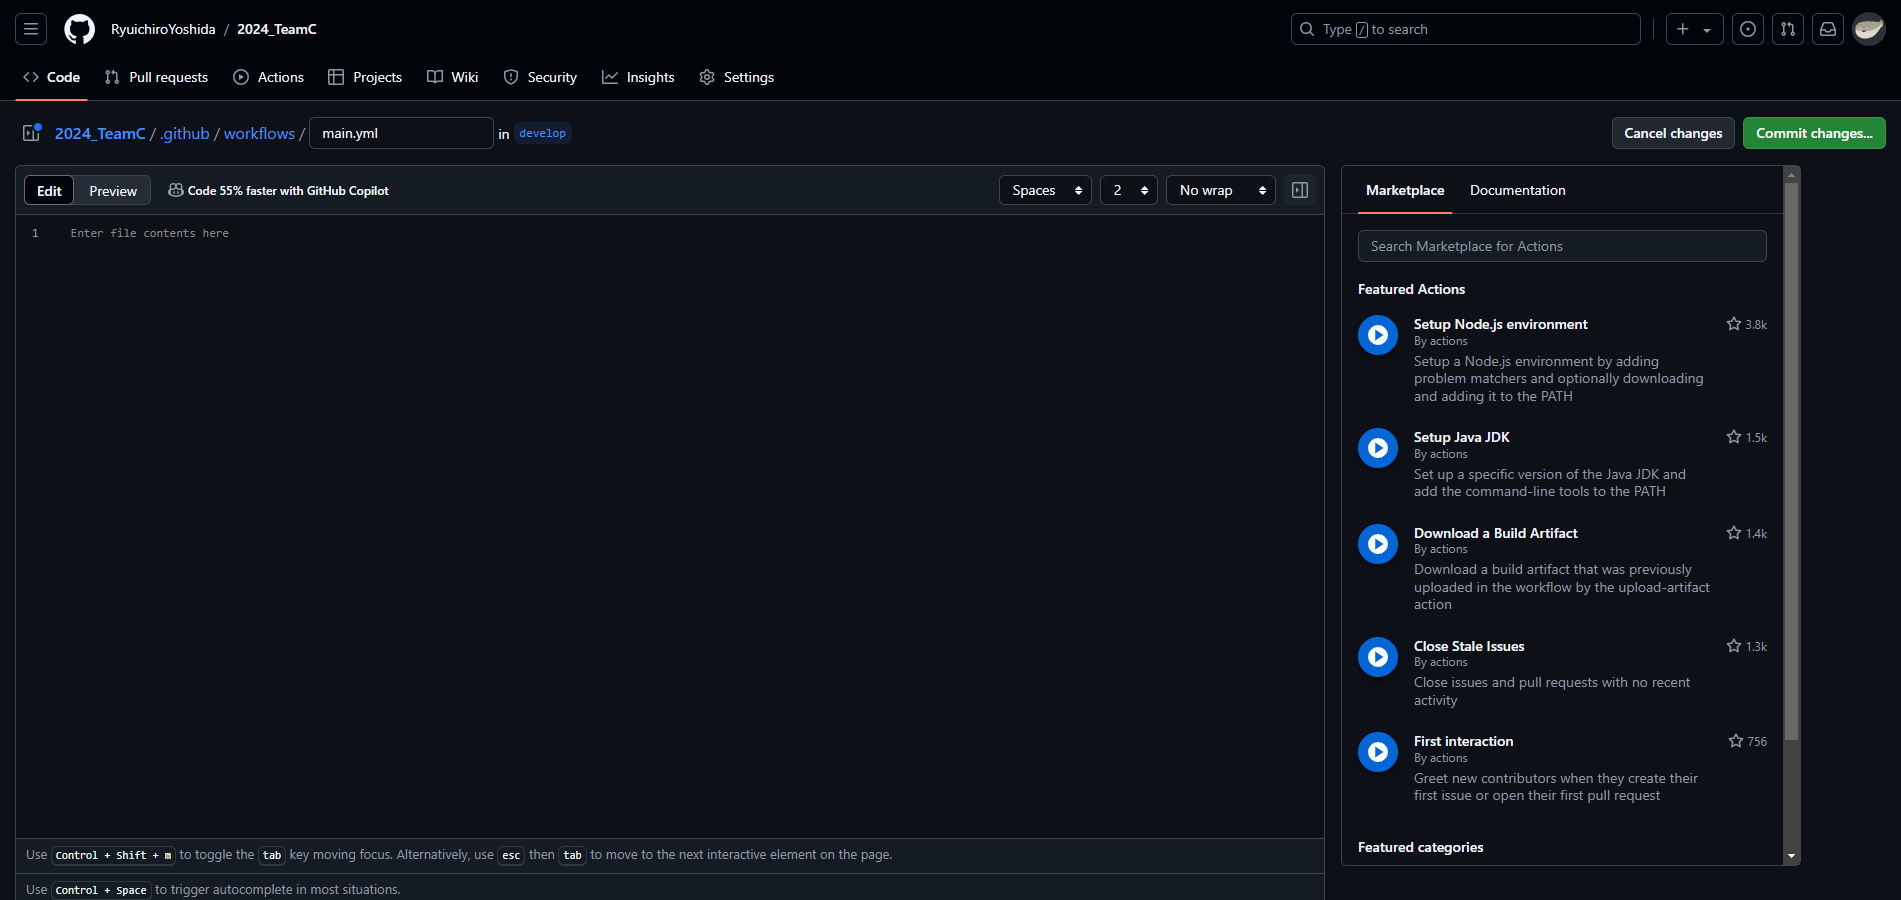Open your profile avatar menu
This screenshot has width=1901, height=900.
tap(1867, 29)
